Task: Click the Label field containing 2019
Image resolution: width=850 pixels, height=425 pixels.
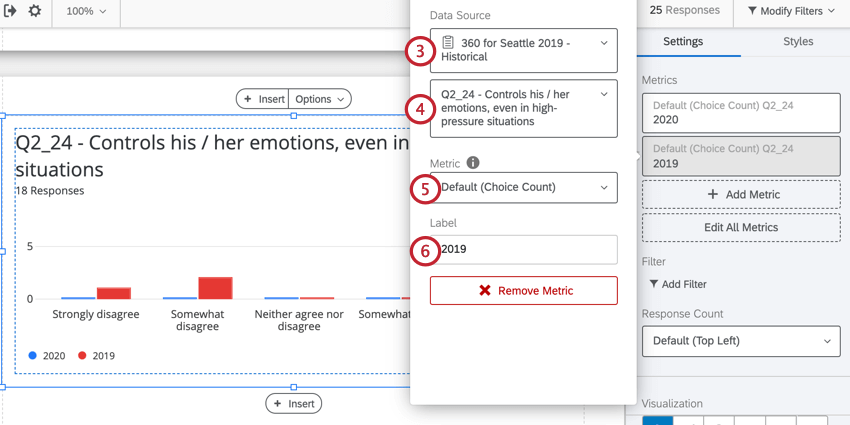Action: point(524,249)
